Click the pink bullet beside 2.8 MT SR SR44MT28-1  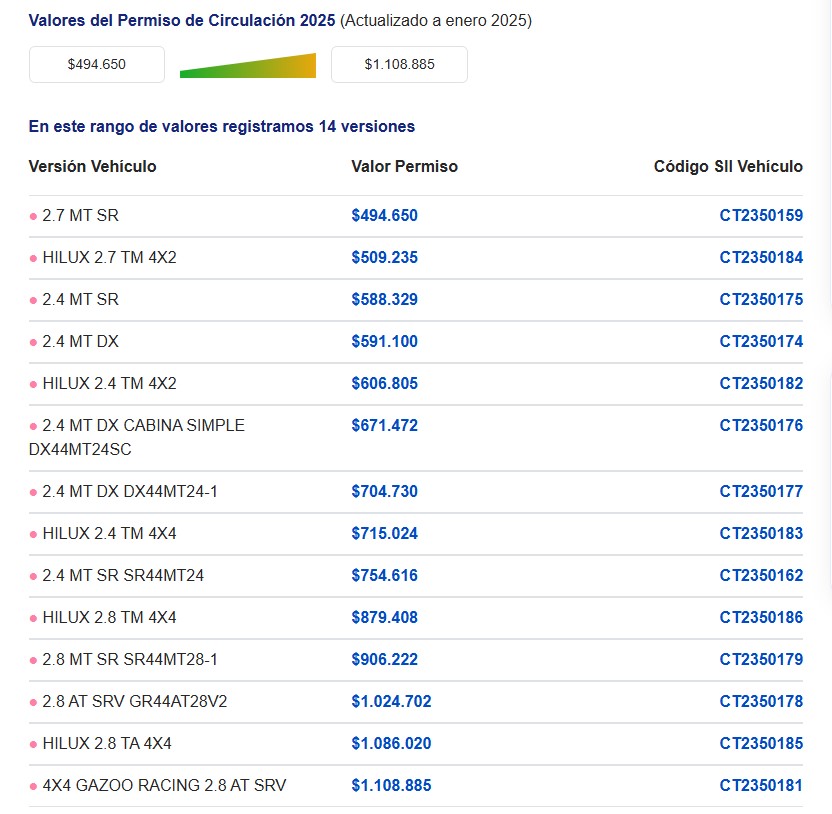33,660
